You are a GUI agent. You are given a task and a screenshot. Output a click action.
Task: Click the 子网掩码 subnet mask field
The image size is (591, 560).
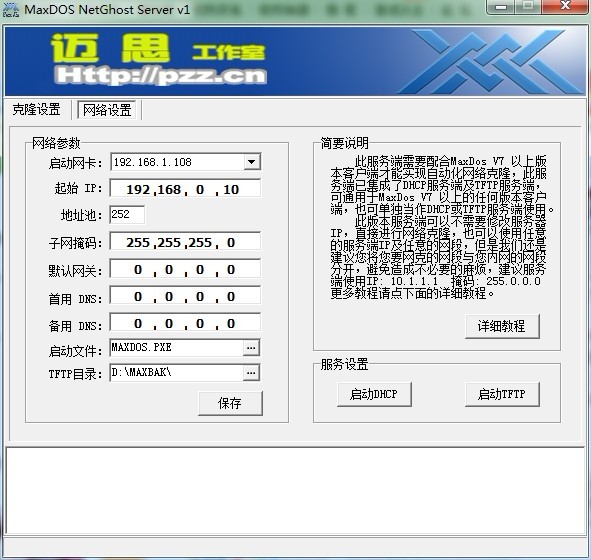(185, 242)
